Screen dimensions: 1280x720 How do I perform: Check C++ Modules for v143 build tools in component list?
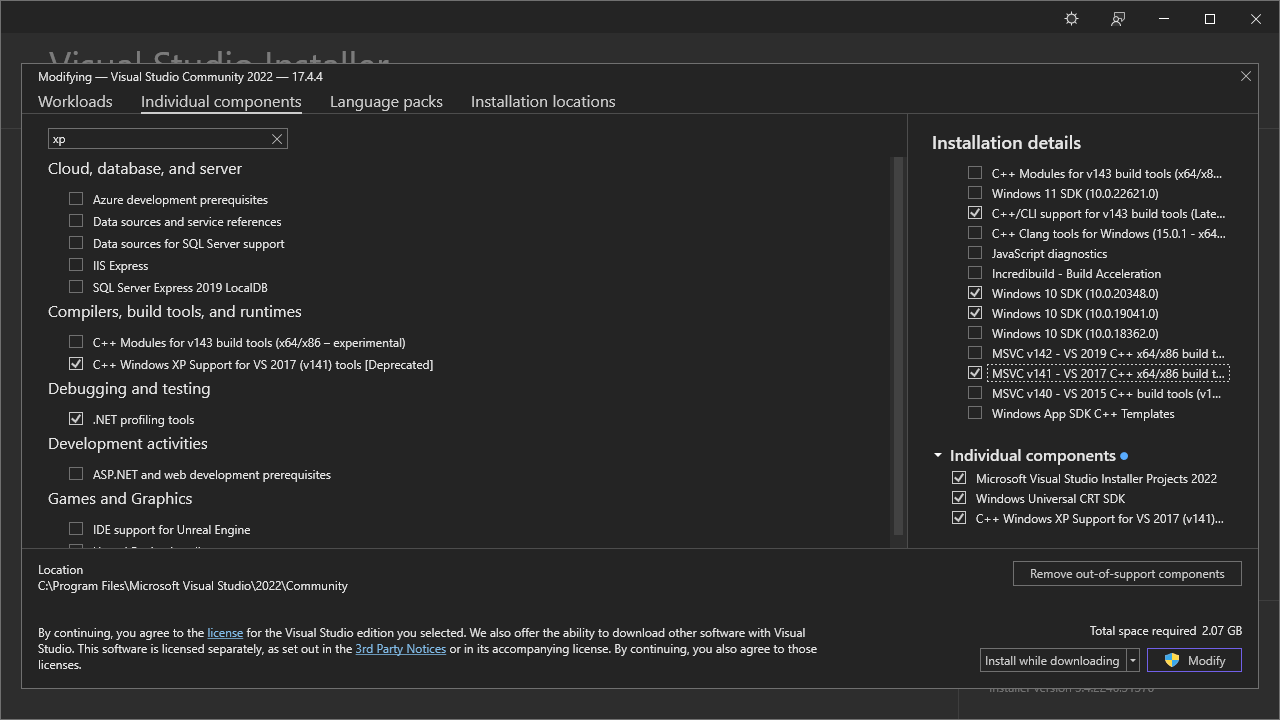click(x=76, y=342)
